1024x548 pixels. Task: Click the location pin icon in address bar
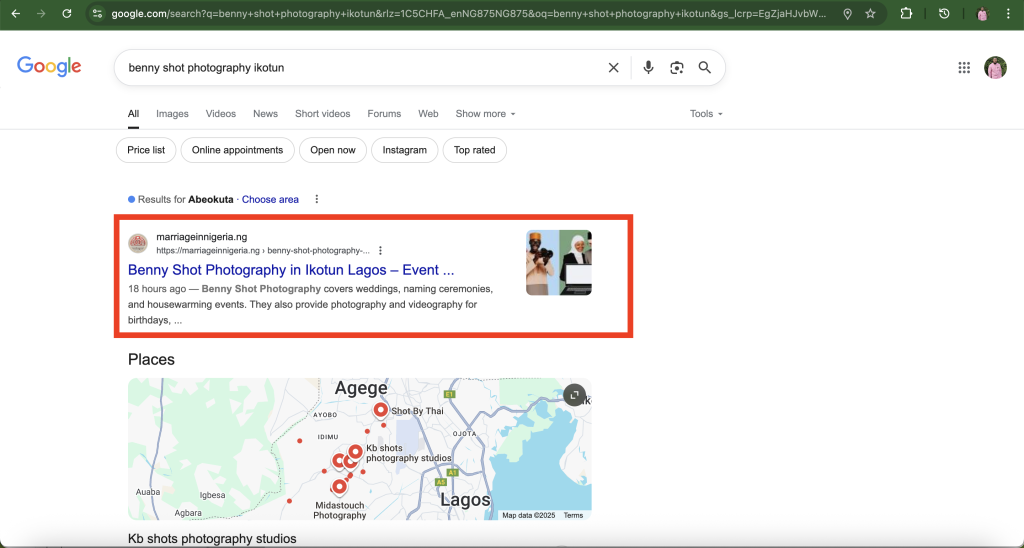[x=847, y=14]
